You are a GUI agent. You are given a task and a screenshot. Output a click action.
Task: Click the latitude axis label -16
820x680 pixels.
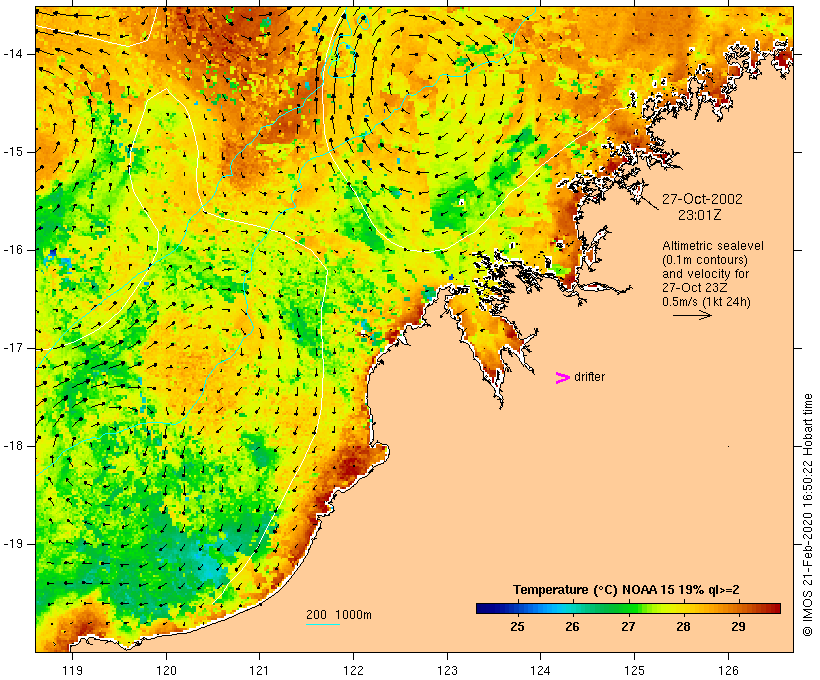12,250
